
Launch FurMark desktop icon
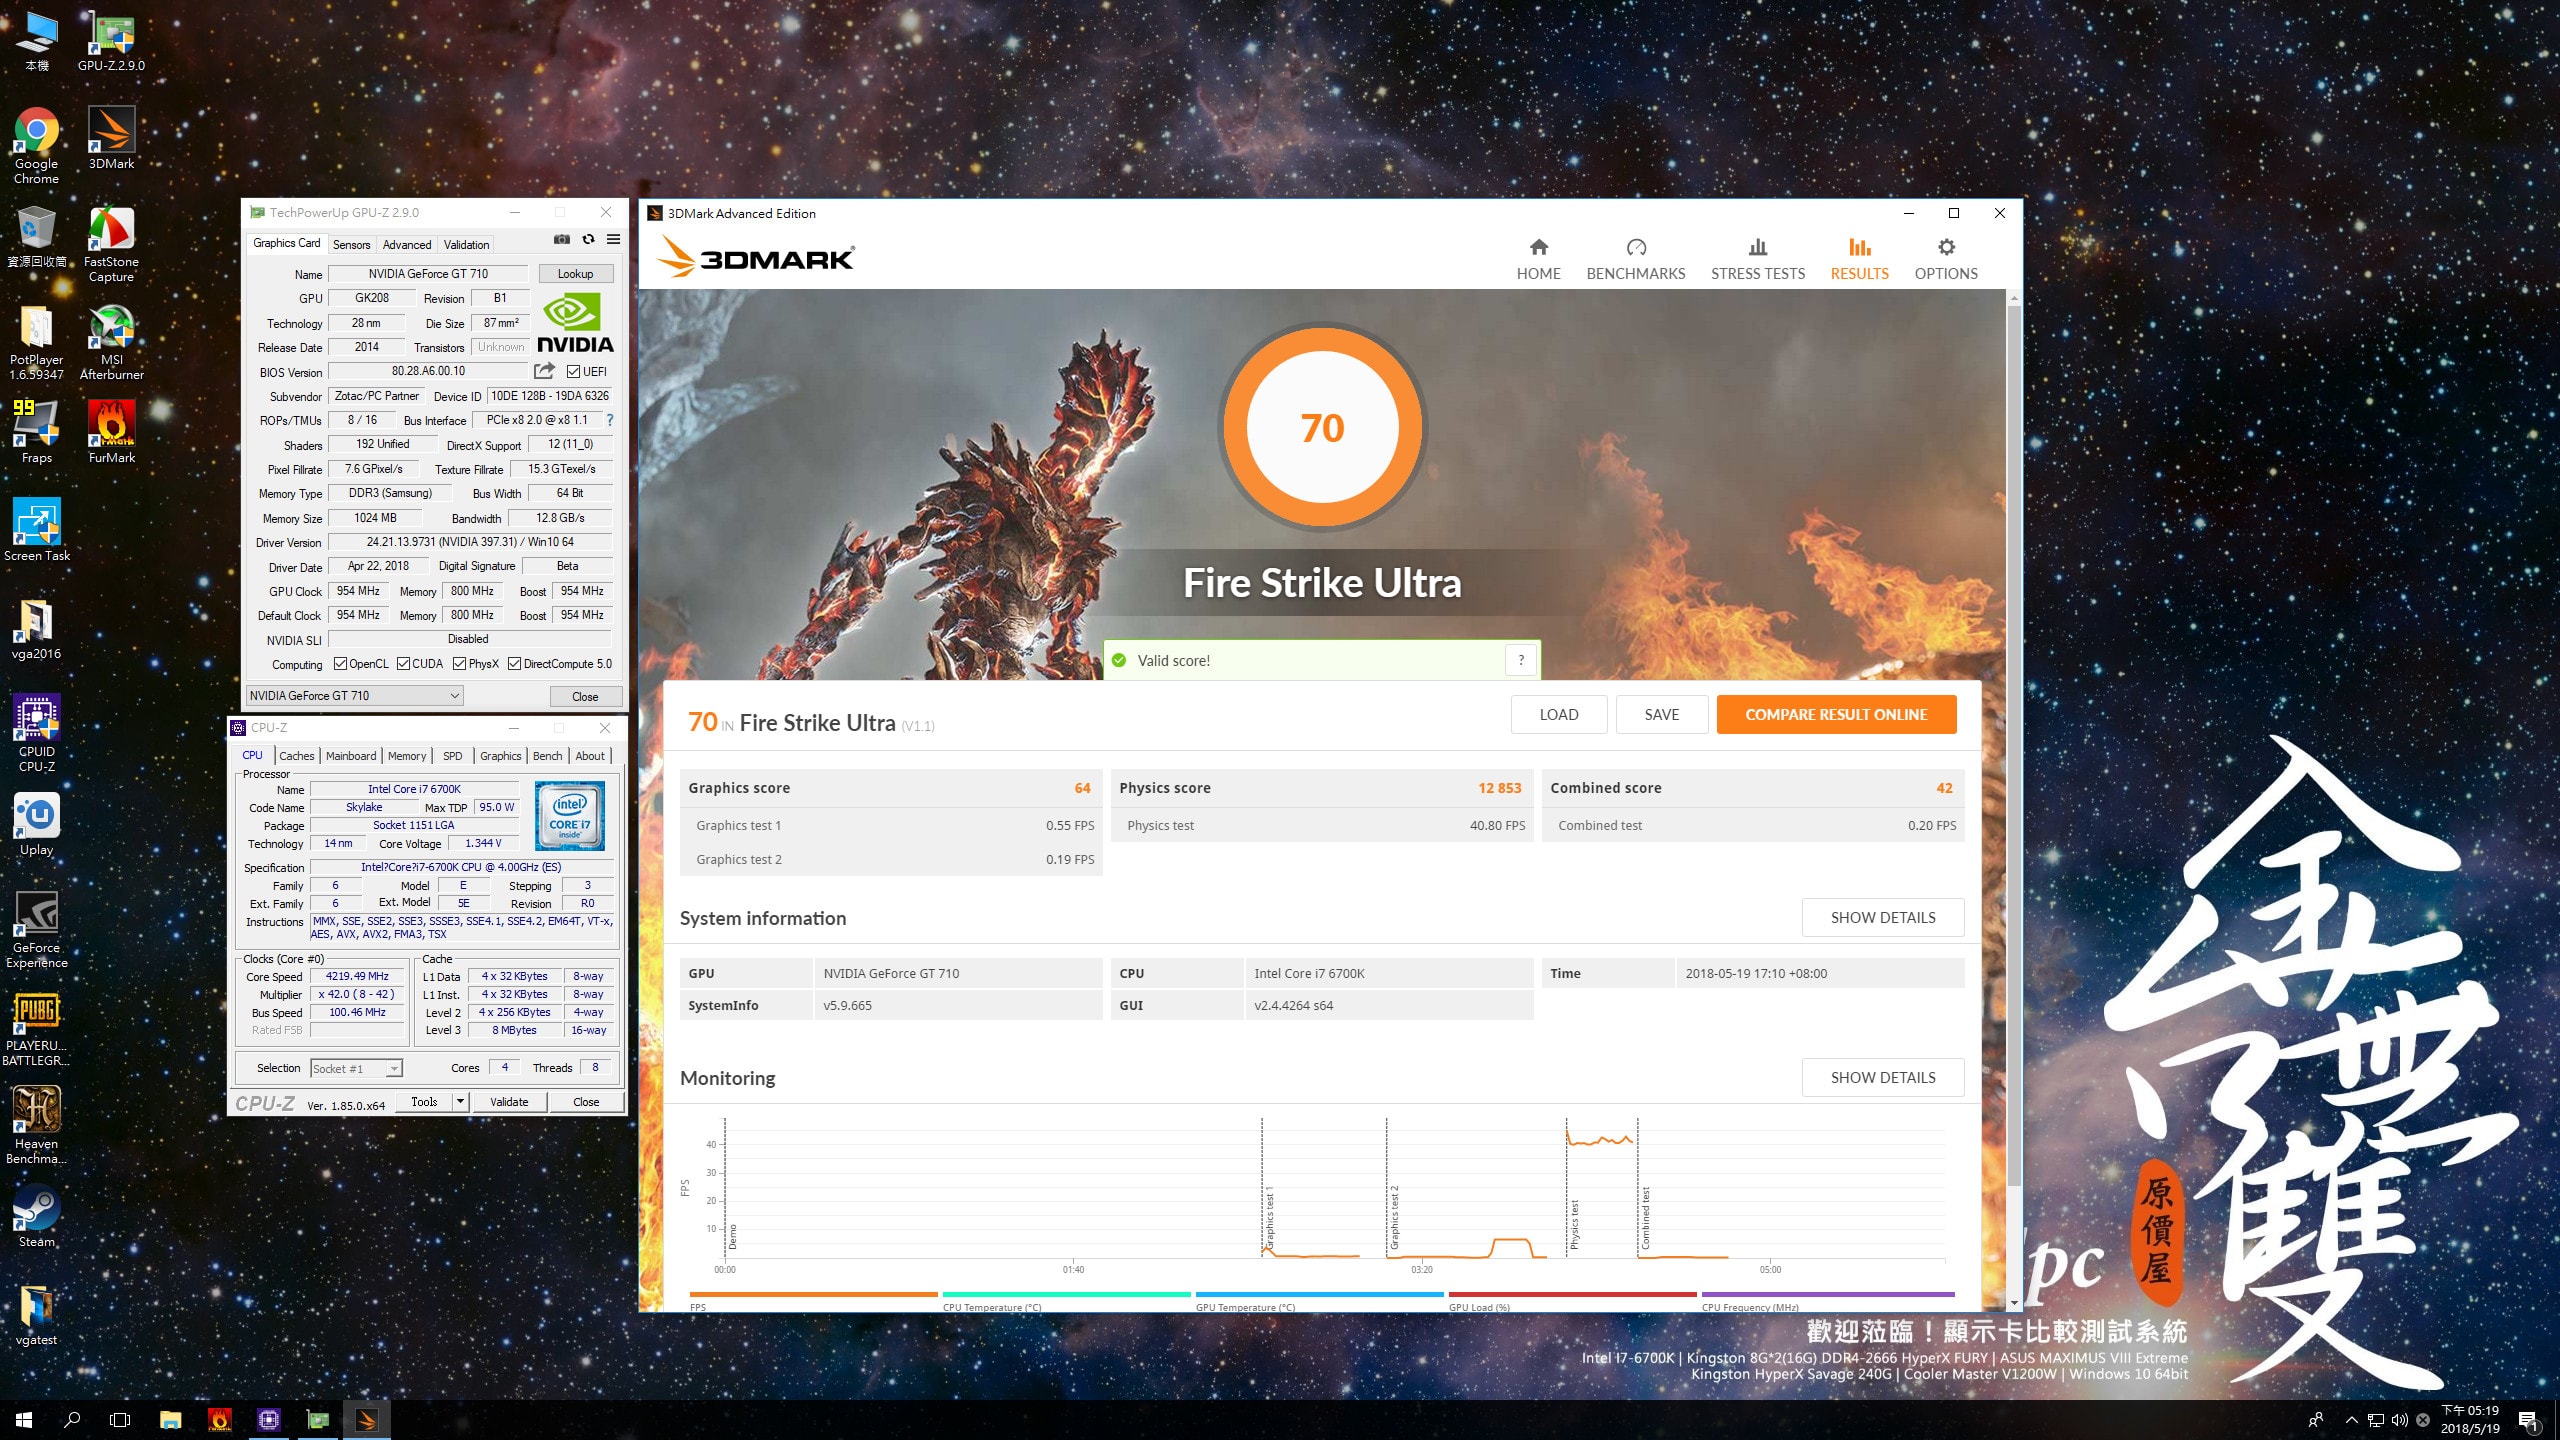point(111,433)
